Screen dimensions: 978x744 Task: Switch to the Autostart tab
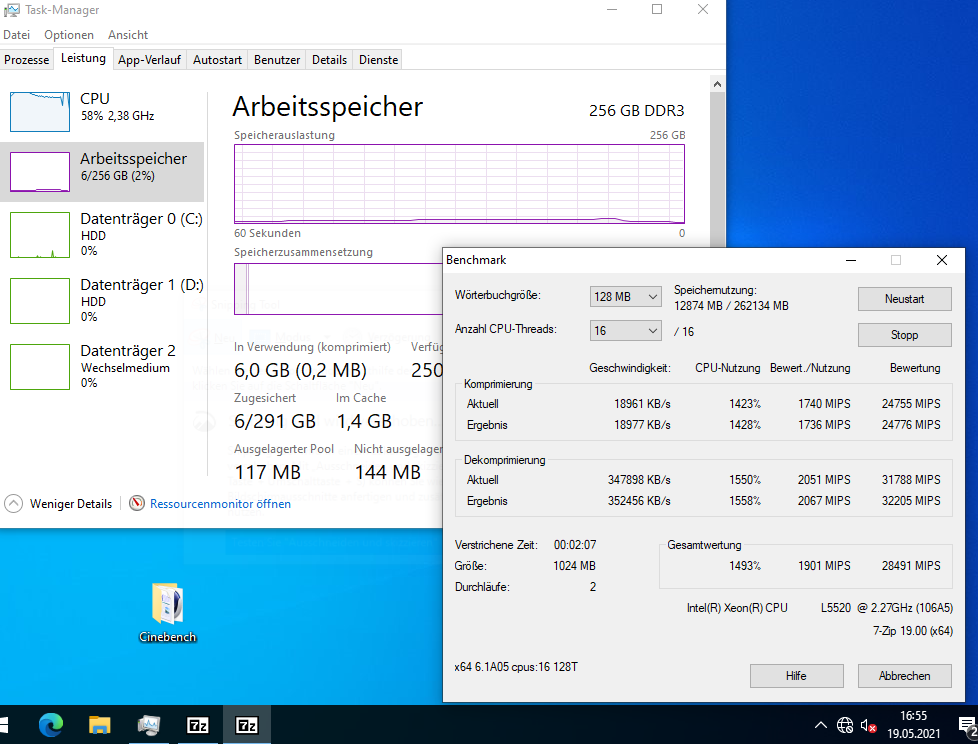coord(217,60)
